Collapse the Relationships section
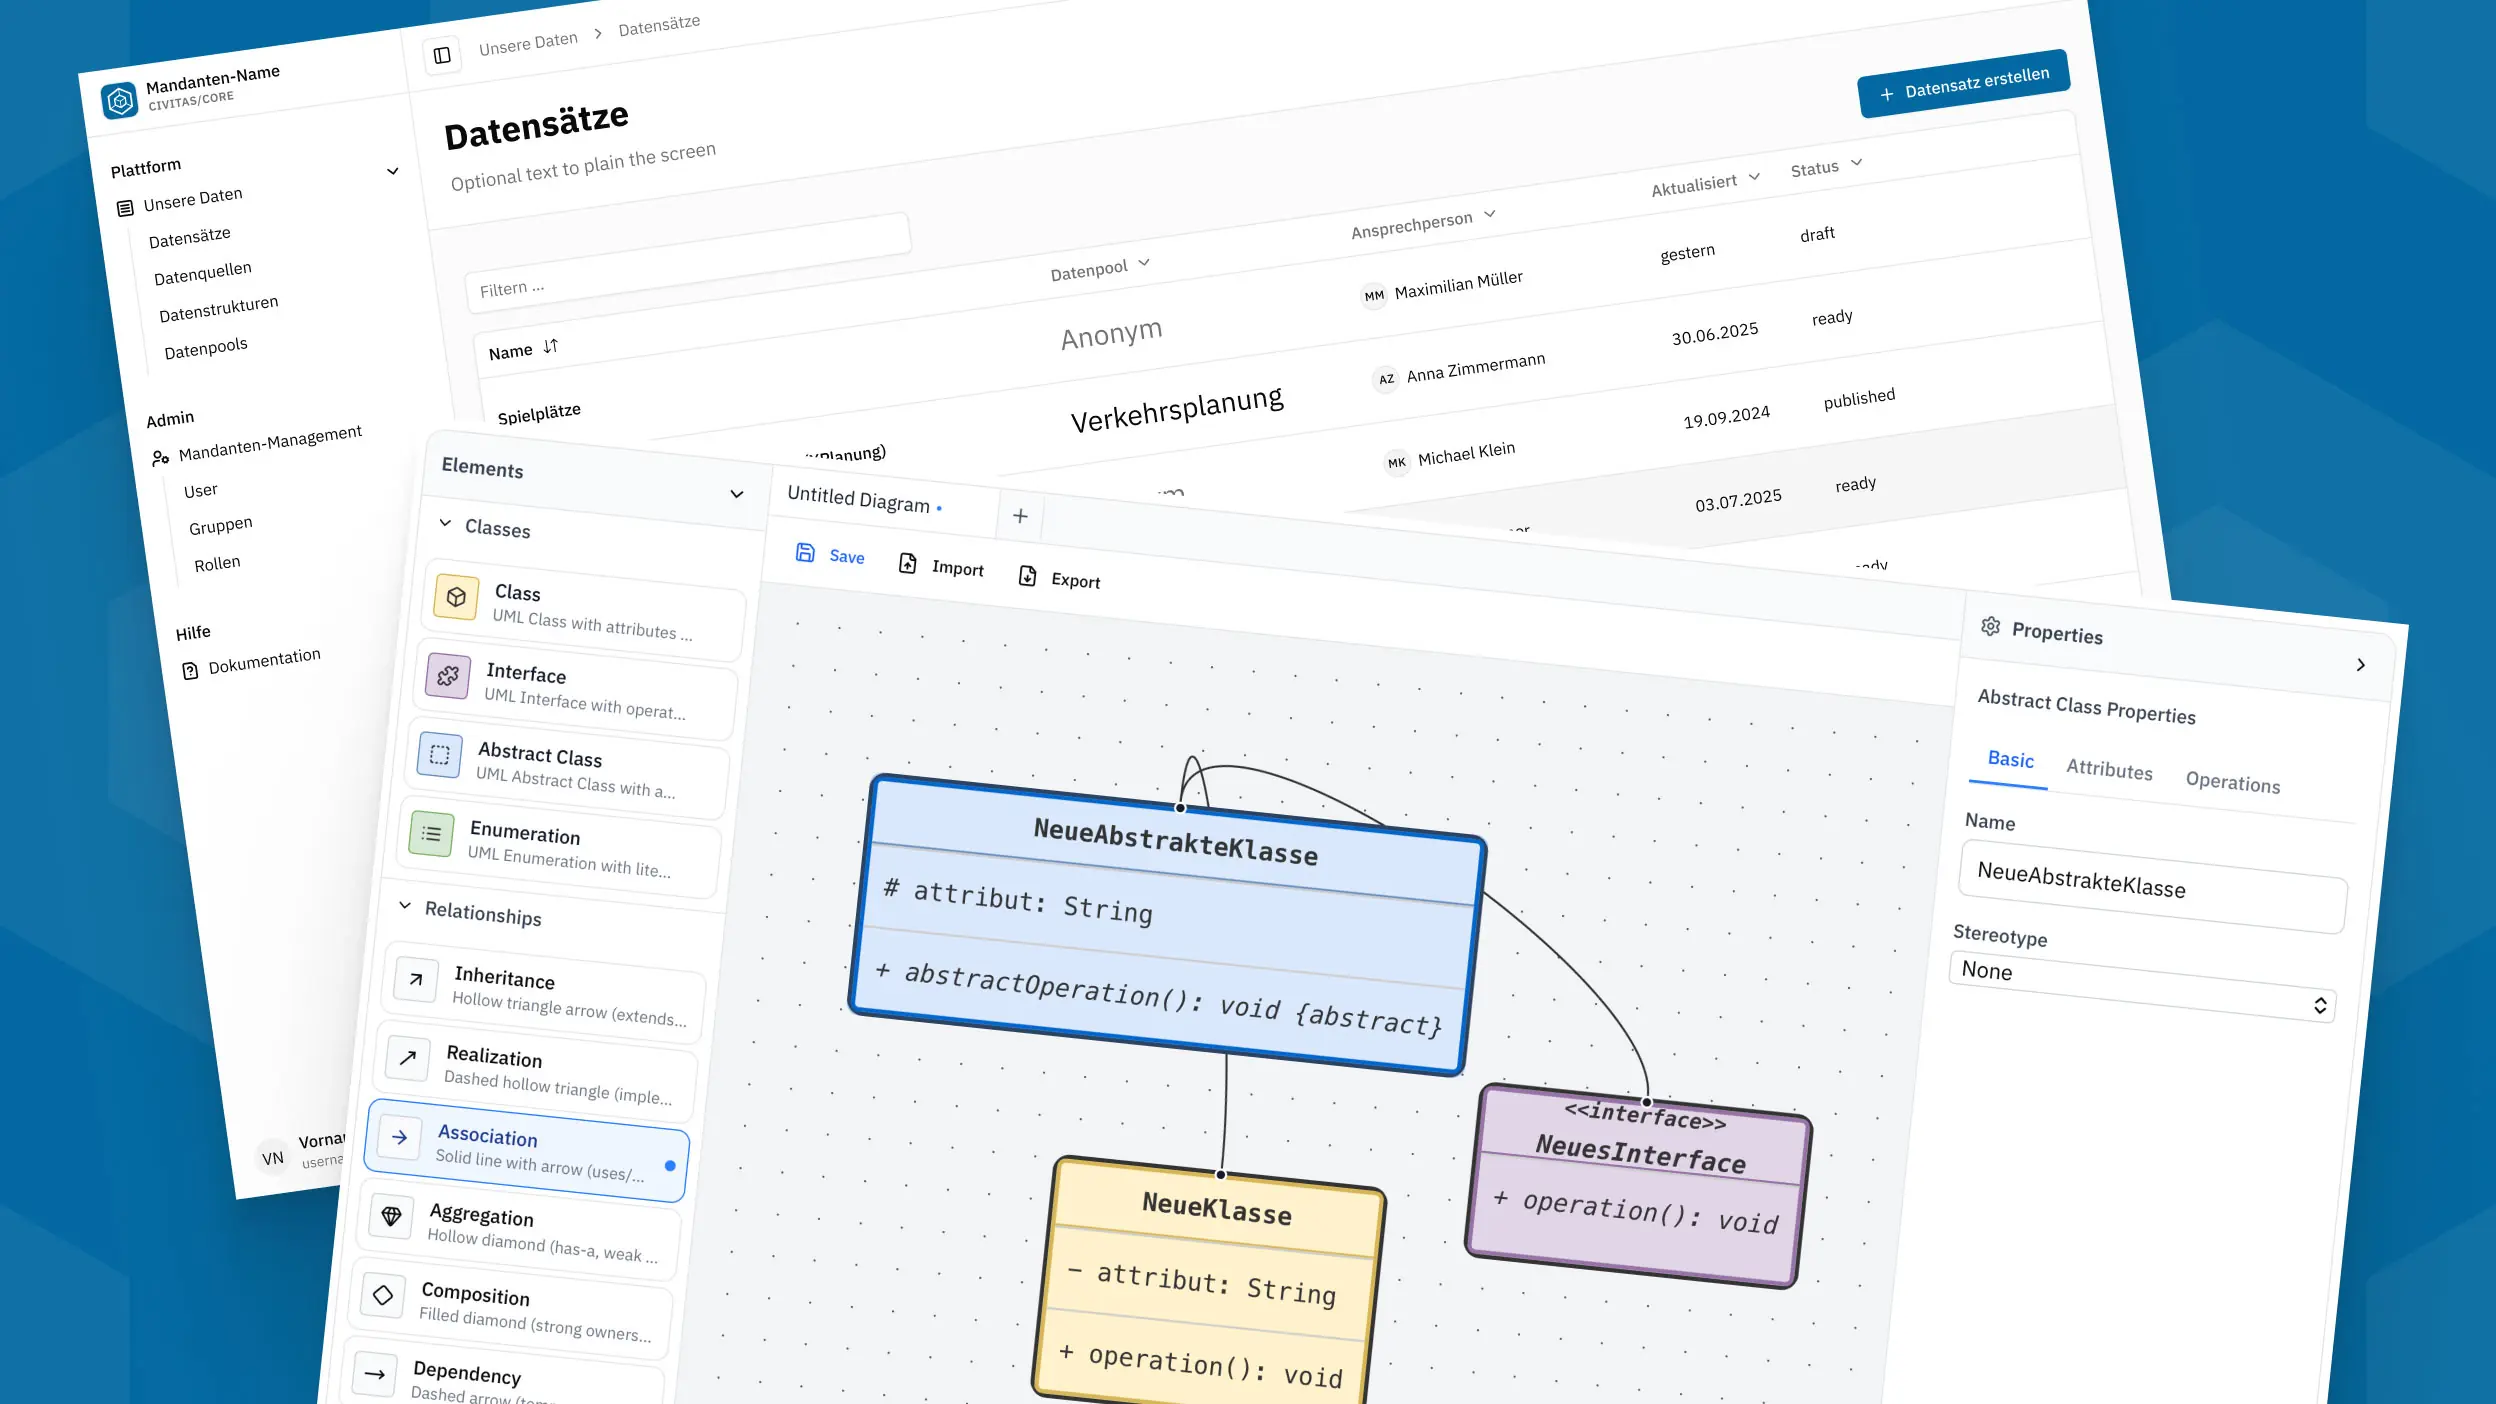 coord(405,905)
